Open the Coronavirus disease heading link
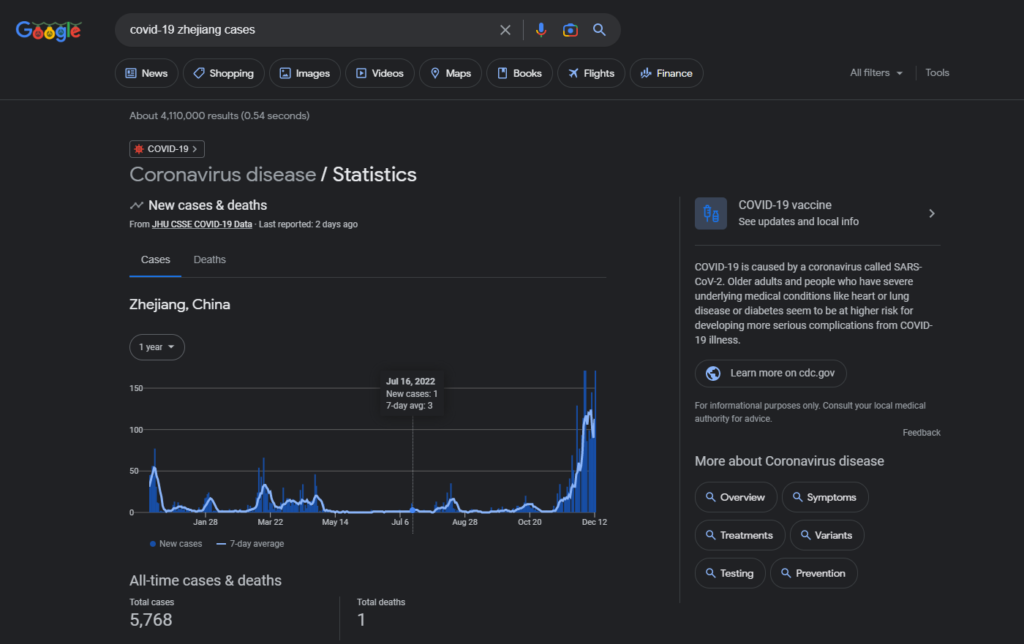1024x644 pixels. click(223, 174)
